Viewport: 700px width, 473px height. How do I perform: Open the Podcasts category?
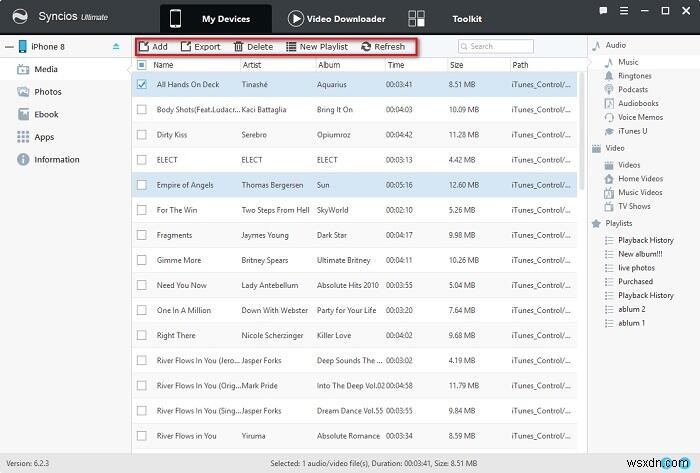pyautogui.click(x=633, y=90)
